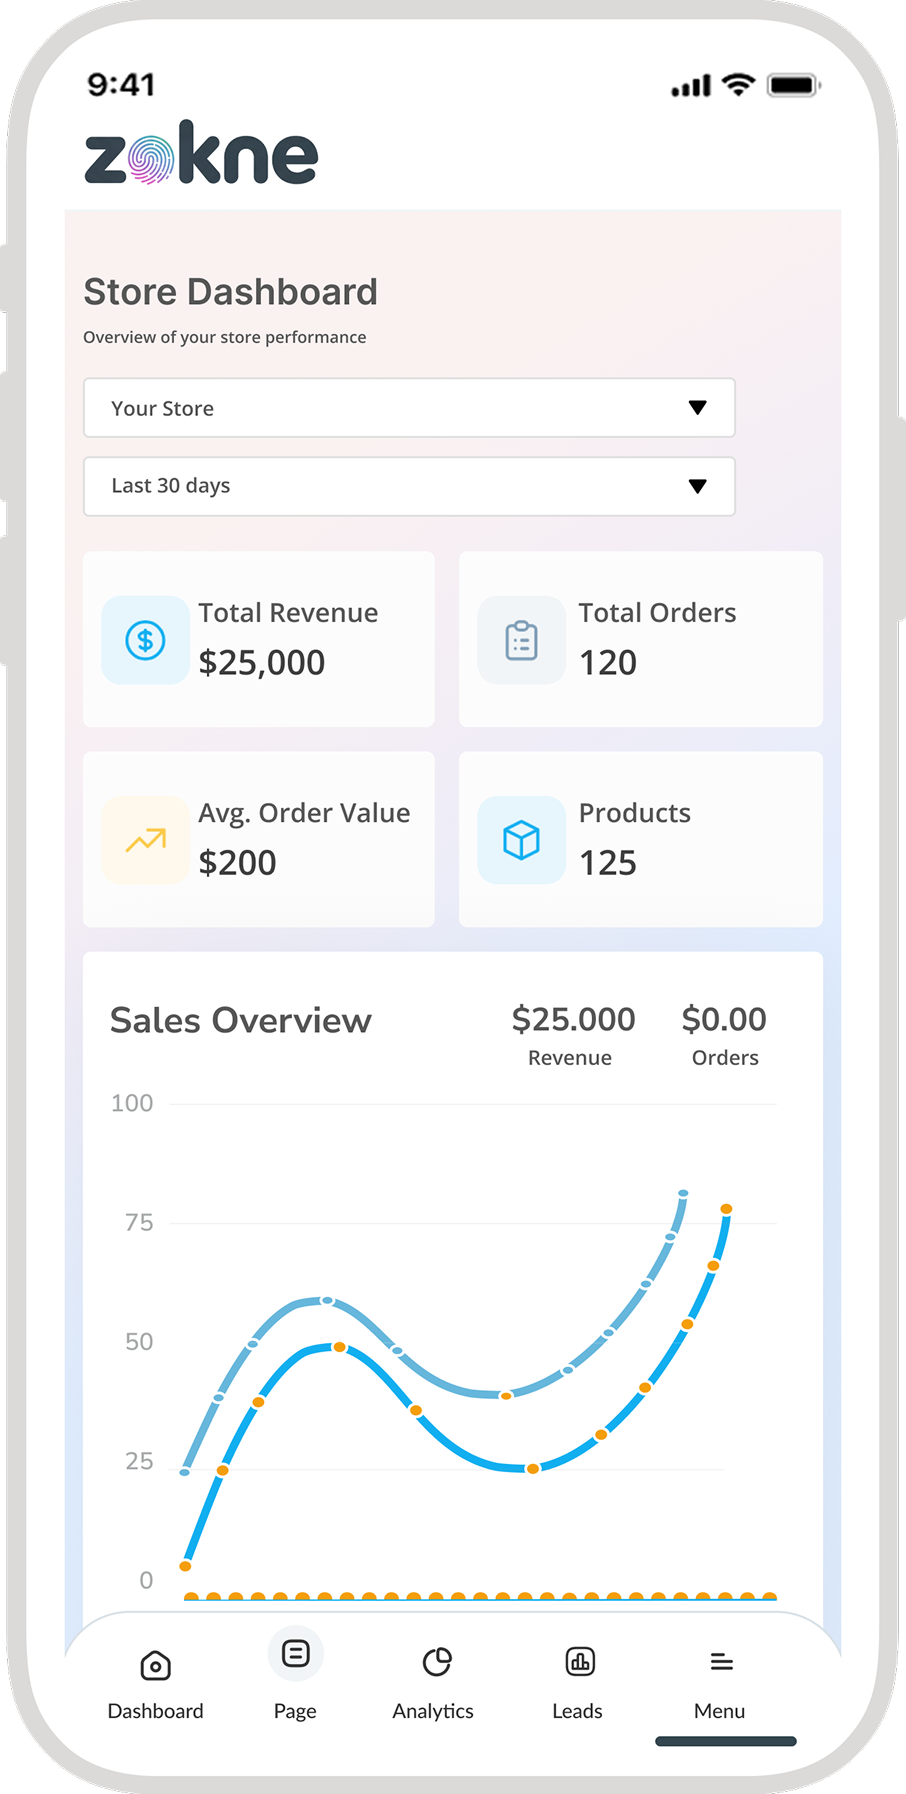Select the $25,000 revenue value
This screenshot has height=1794, width=906.
(x=262, y=663)
